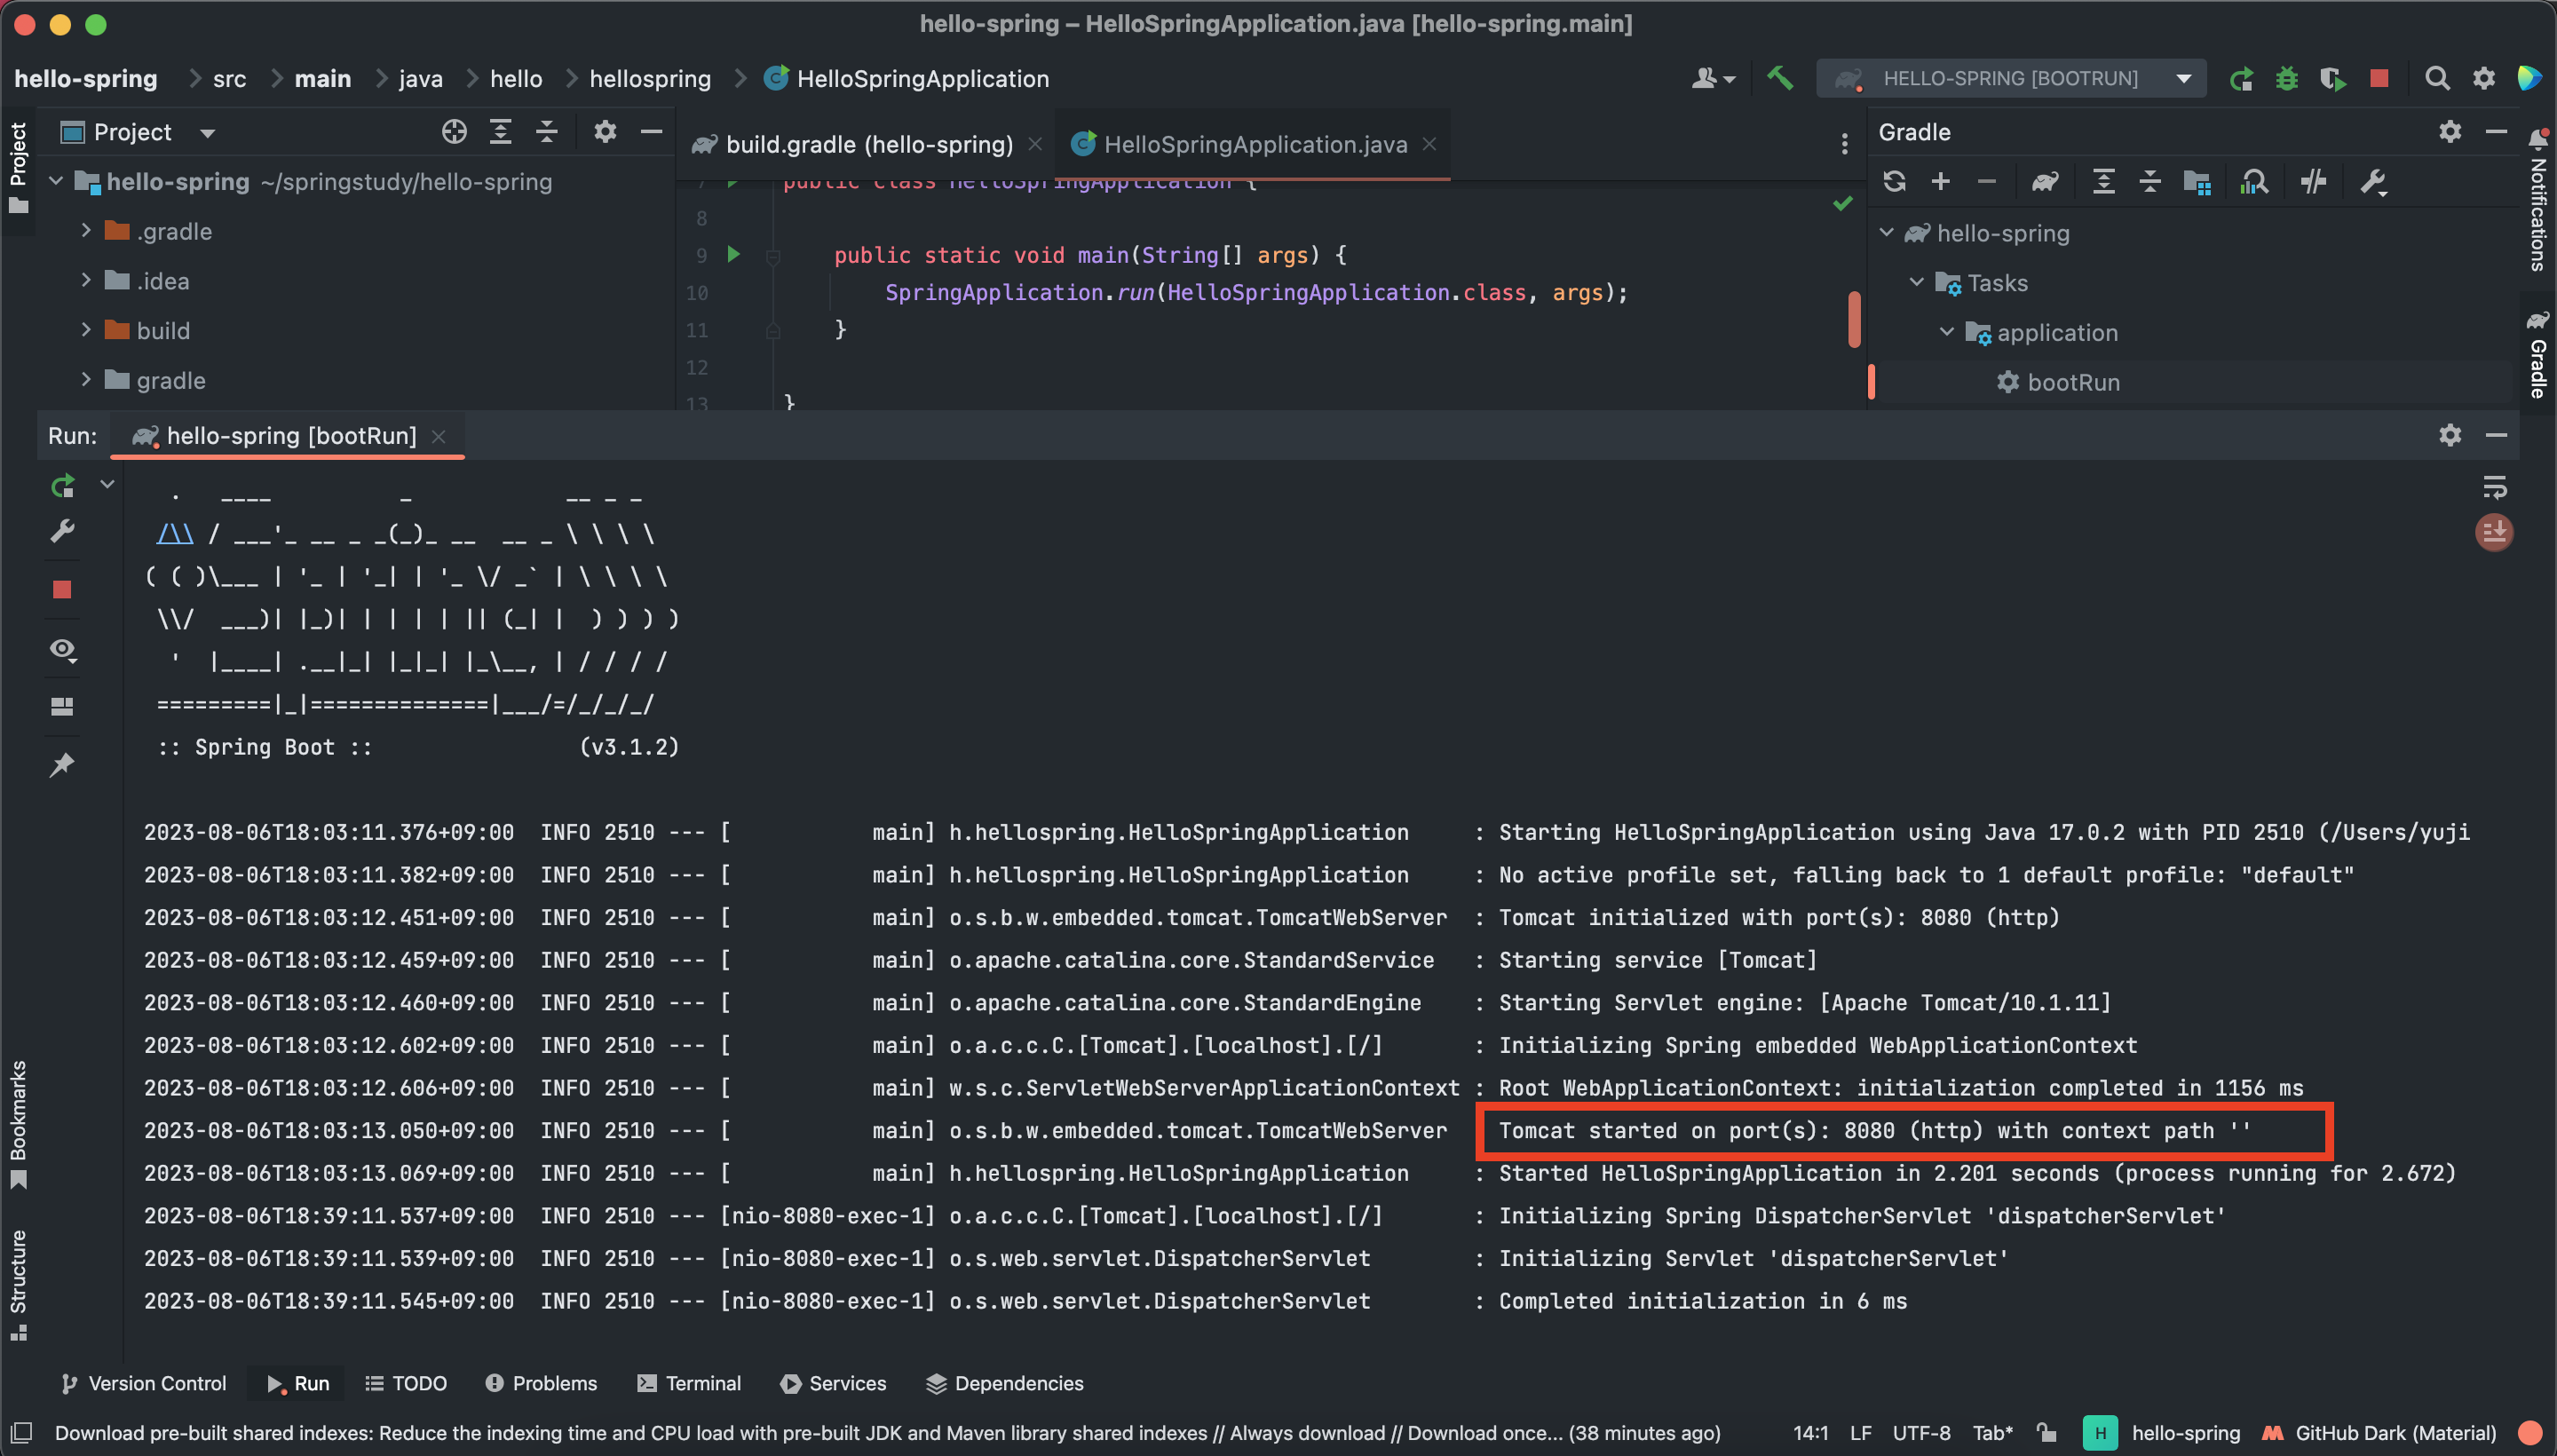The image size is (2557, 1456).
Task: Expand the .gradle folder
Action: click(x=86, y=231)
